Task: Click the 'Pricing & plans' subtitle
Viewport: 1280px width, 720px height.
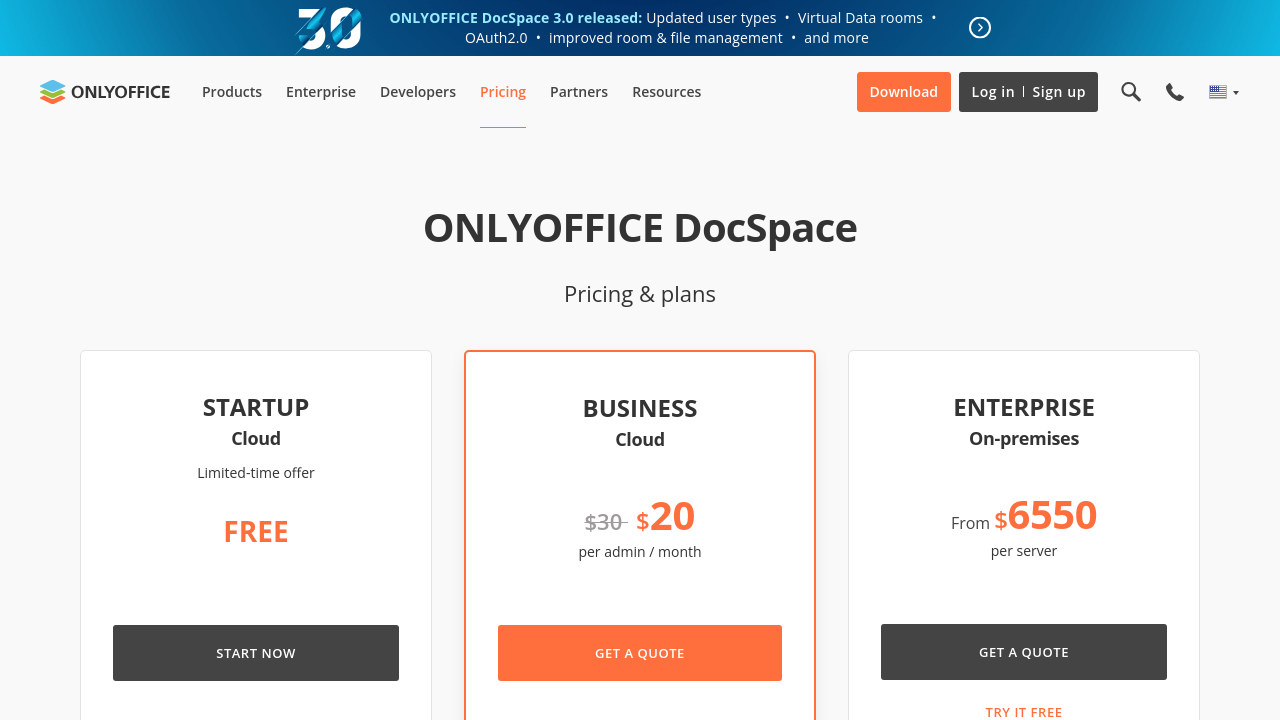Action: (x=640, y=294)
